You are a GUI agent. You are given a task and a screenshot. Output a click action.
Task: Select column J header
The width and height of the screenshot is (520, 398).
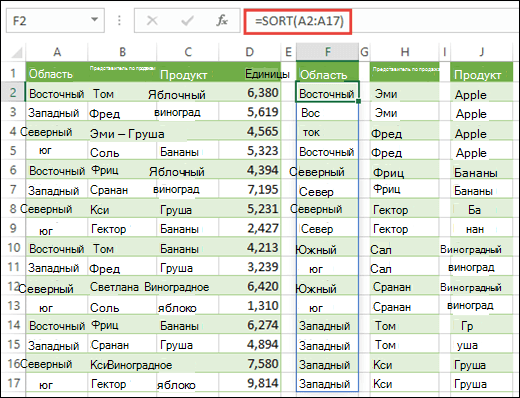[482, 52]
